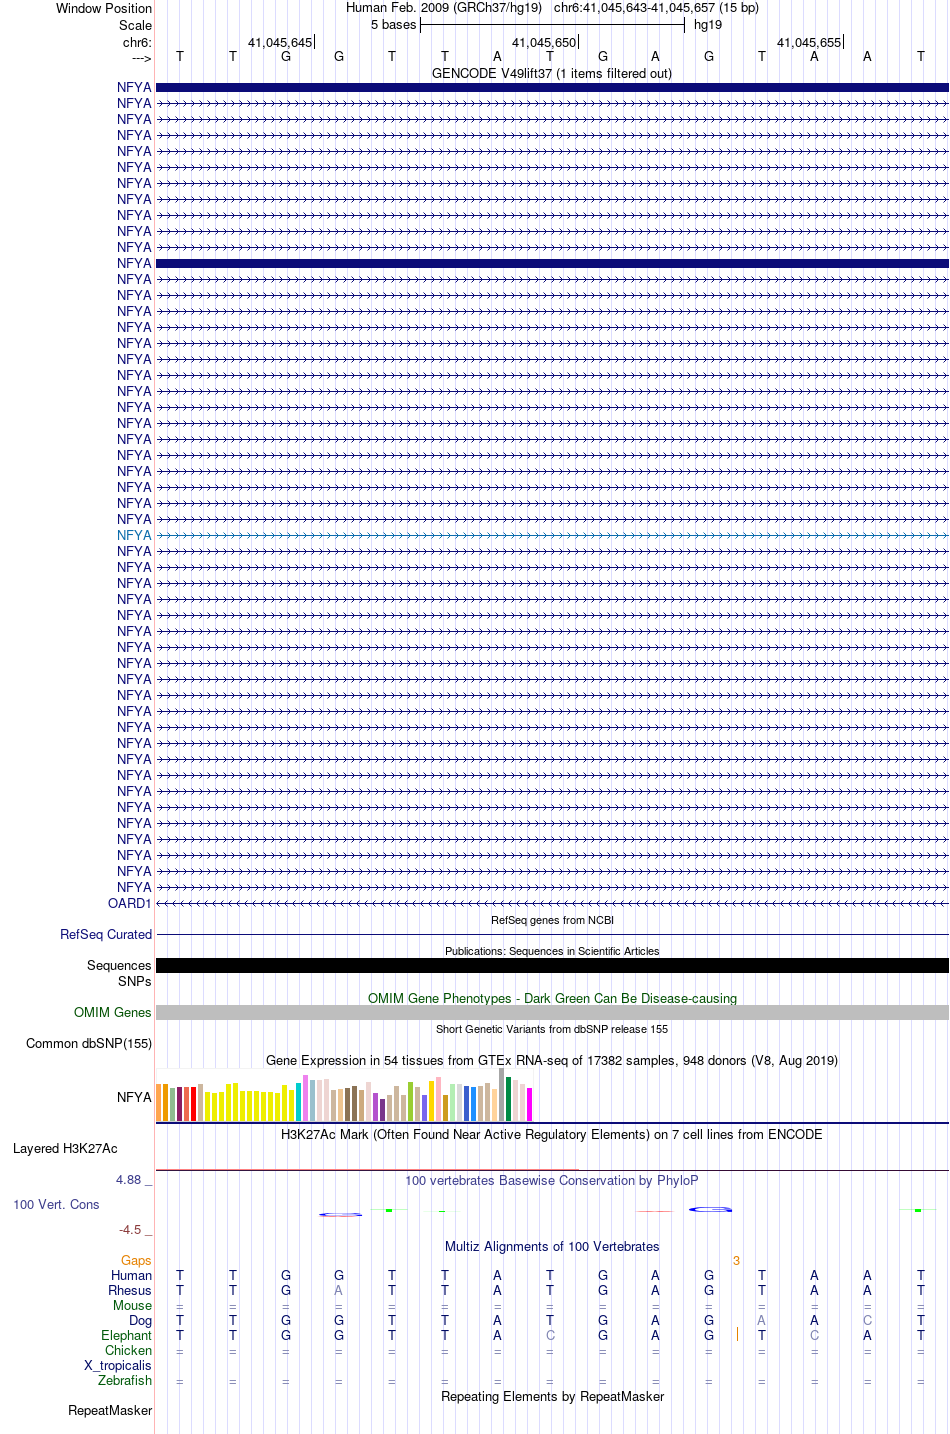Click the 'RefSeq genes from NCBI' title

pyautogui.click(x=552, y=920)
